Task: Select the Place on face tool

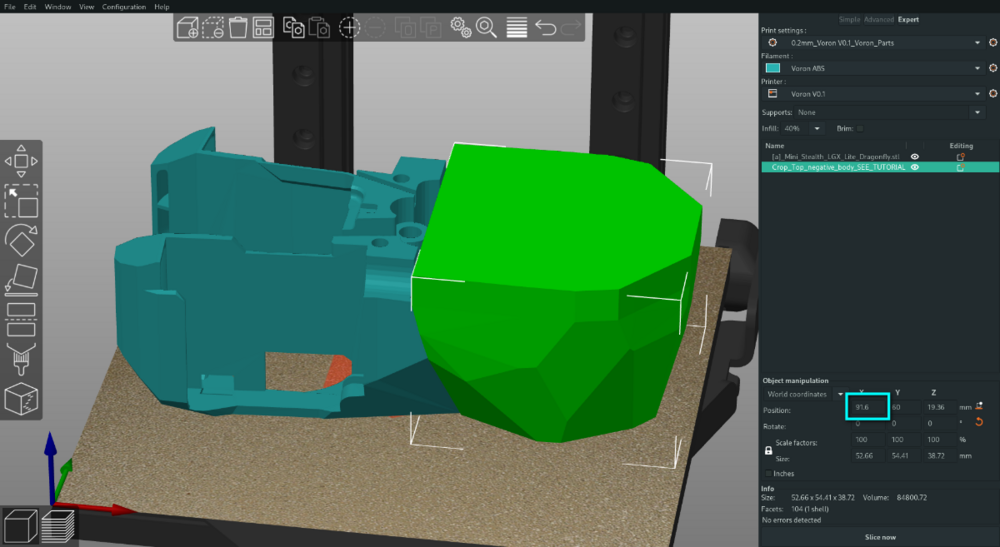Action: point(21,279)
